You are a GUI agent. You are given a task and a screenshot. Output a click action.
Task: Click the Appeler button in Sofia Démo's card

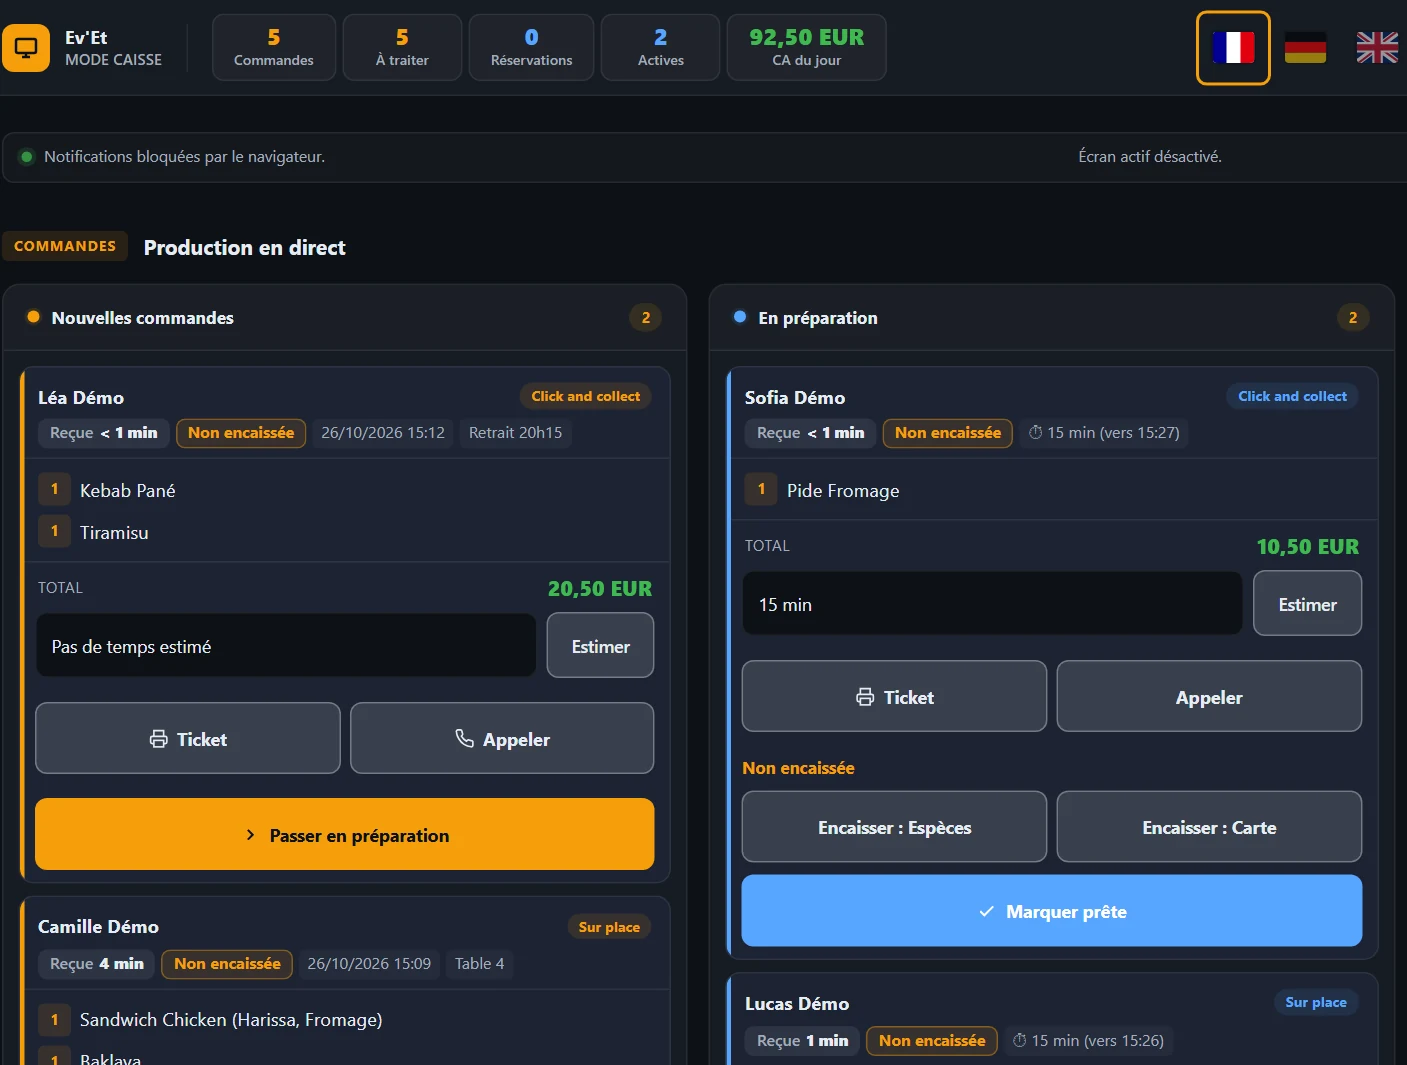pyautogui.click(x=1209, y=696)
